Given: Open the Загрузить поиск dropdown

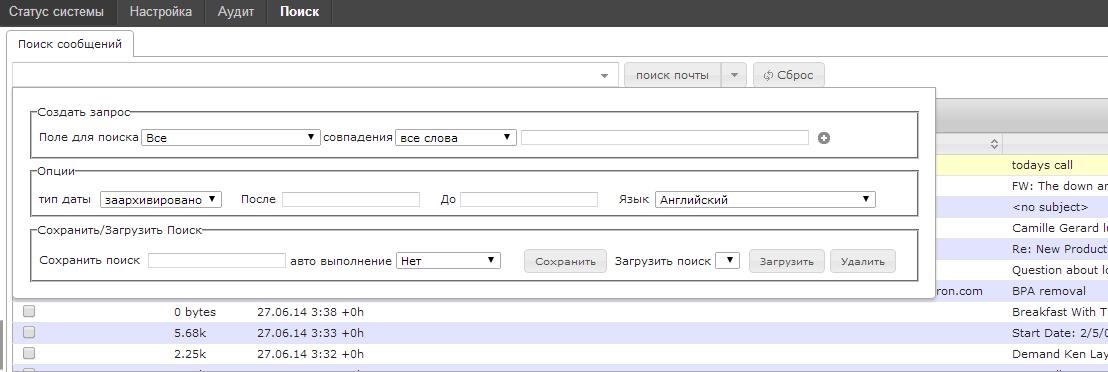Looking at the screenshot, I should (727, 261).
